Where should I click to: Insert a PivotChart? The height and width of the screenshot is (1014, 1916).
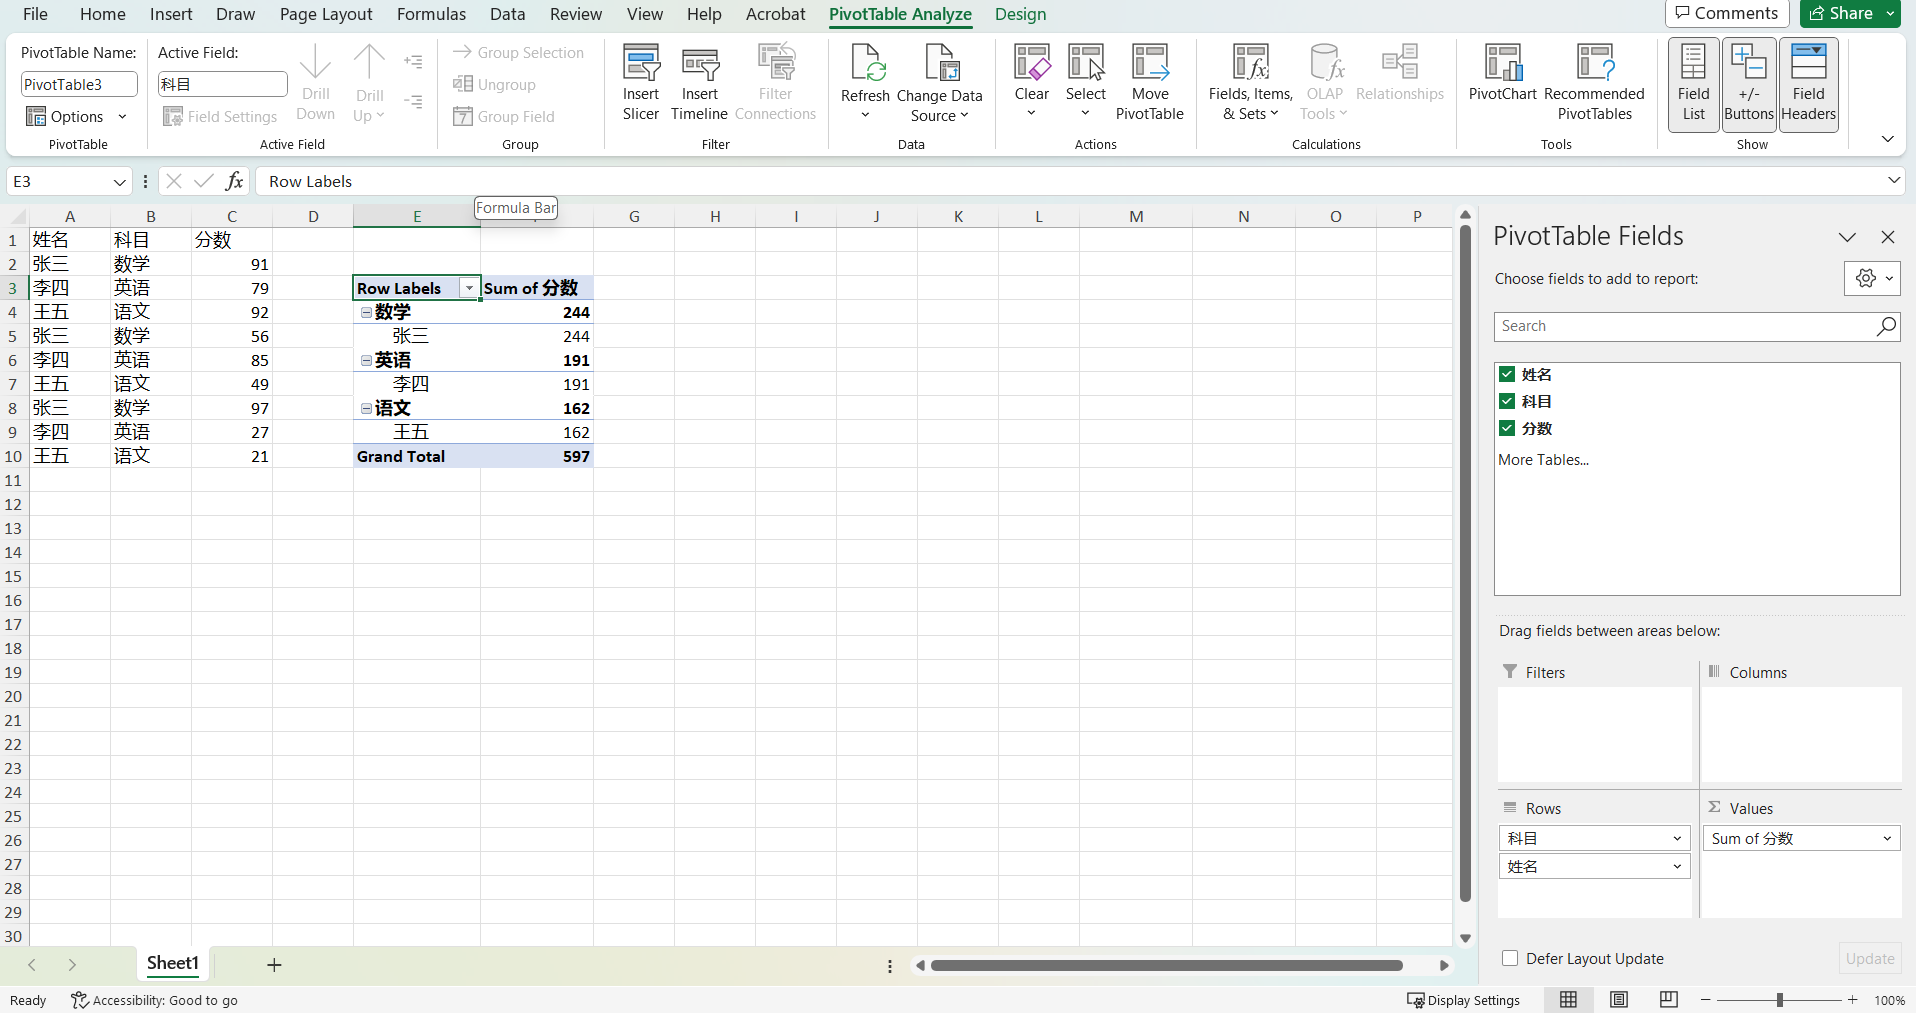click(1503, 73)
